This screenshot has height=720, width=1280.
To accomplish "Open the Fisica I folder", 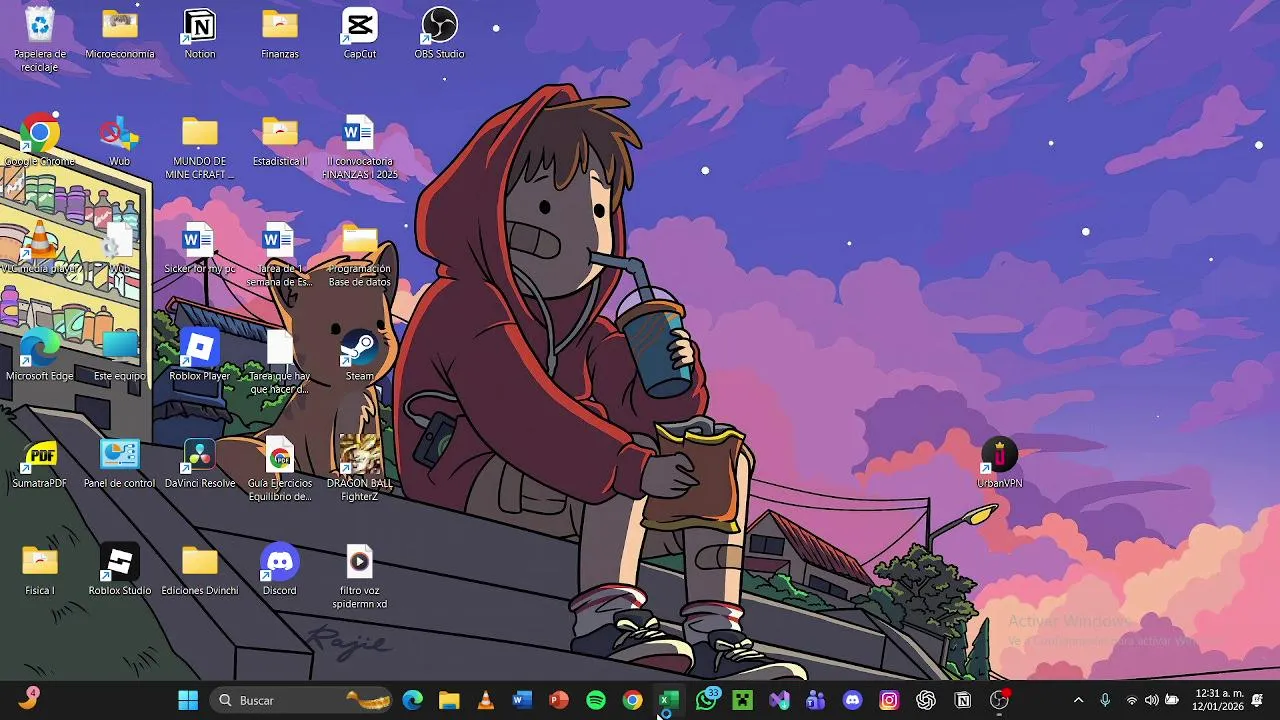I will pyautogui.click(x=40, y=568).
